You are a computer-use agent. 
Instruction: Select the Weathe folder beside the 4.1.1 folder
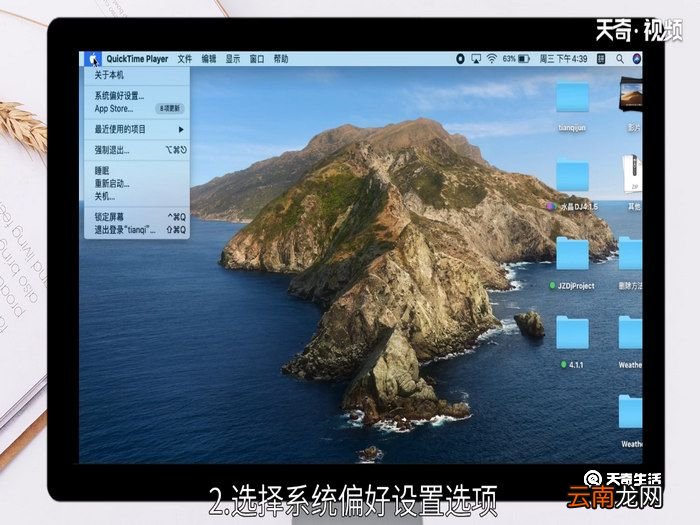pyautogui.click(x=630, y=333)
